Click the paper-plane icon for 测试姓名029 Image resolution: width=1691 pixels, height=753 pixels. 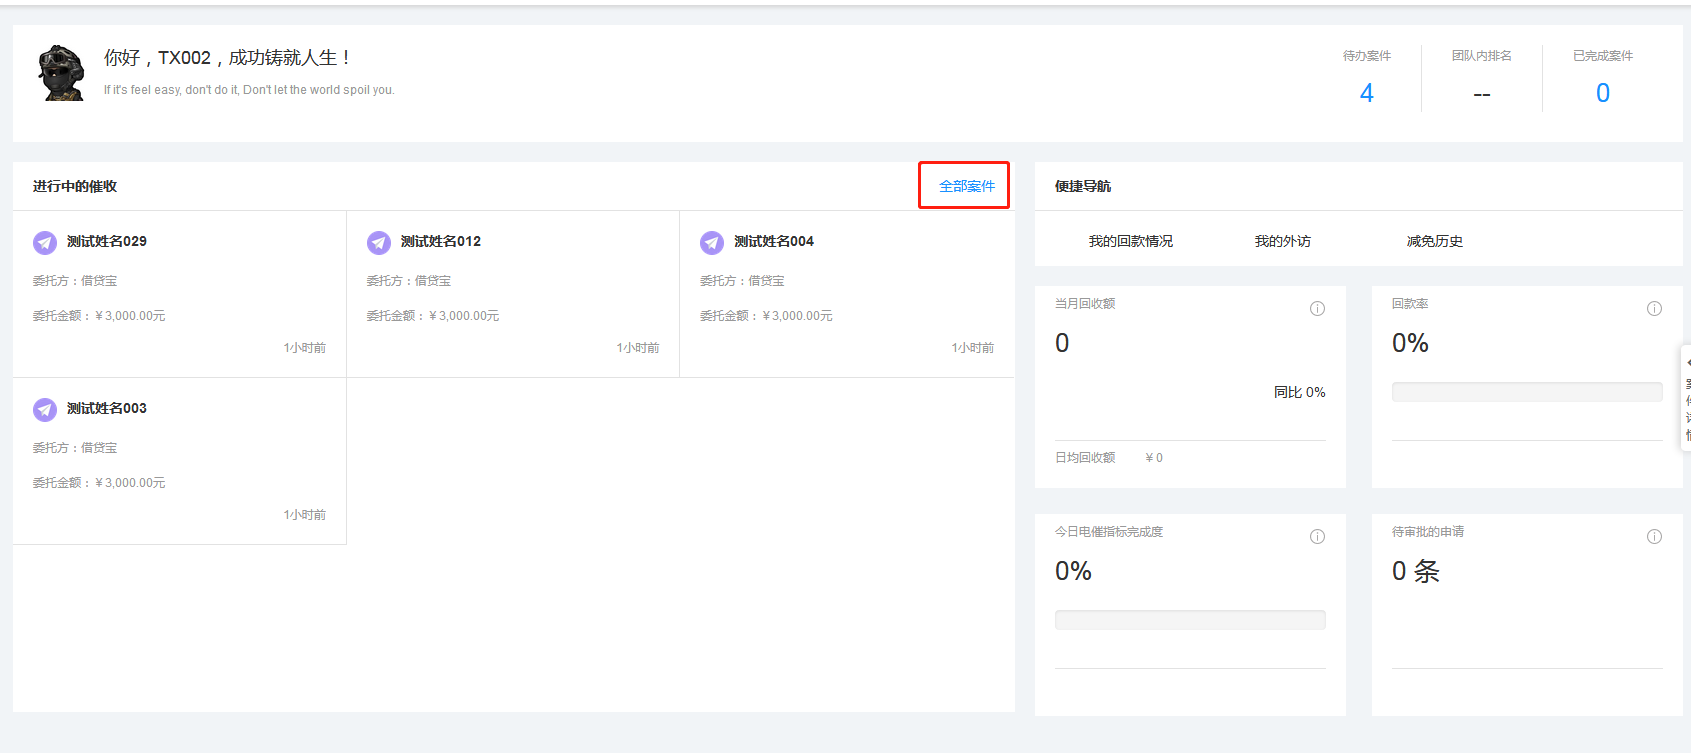[x=45, y=242]
